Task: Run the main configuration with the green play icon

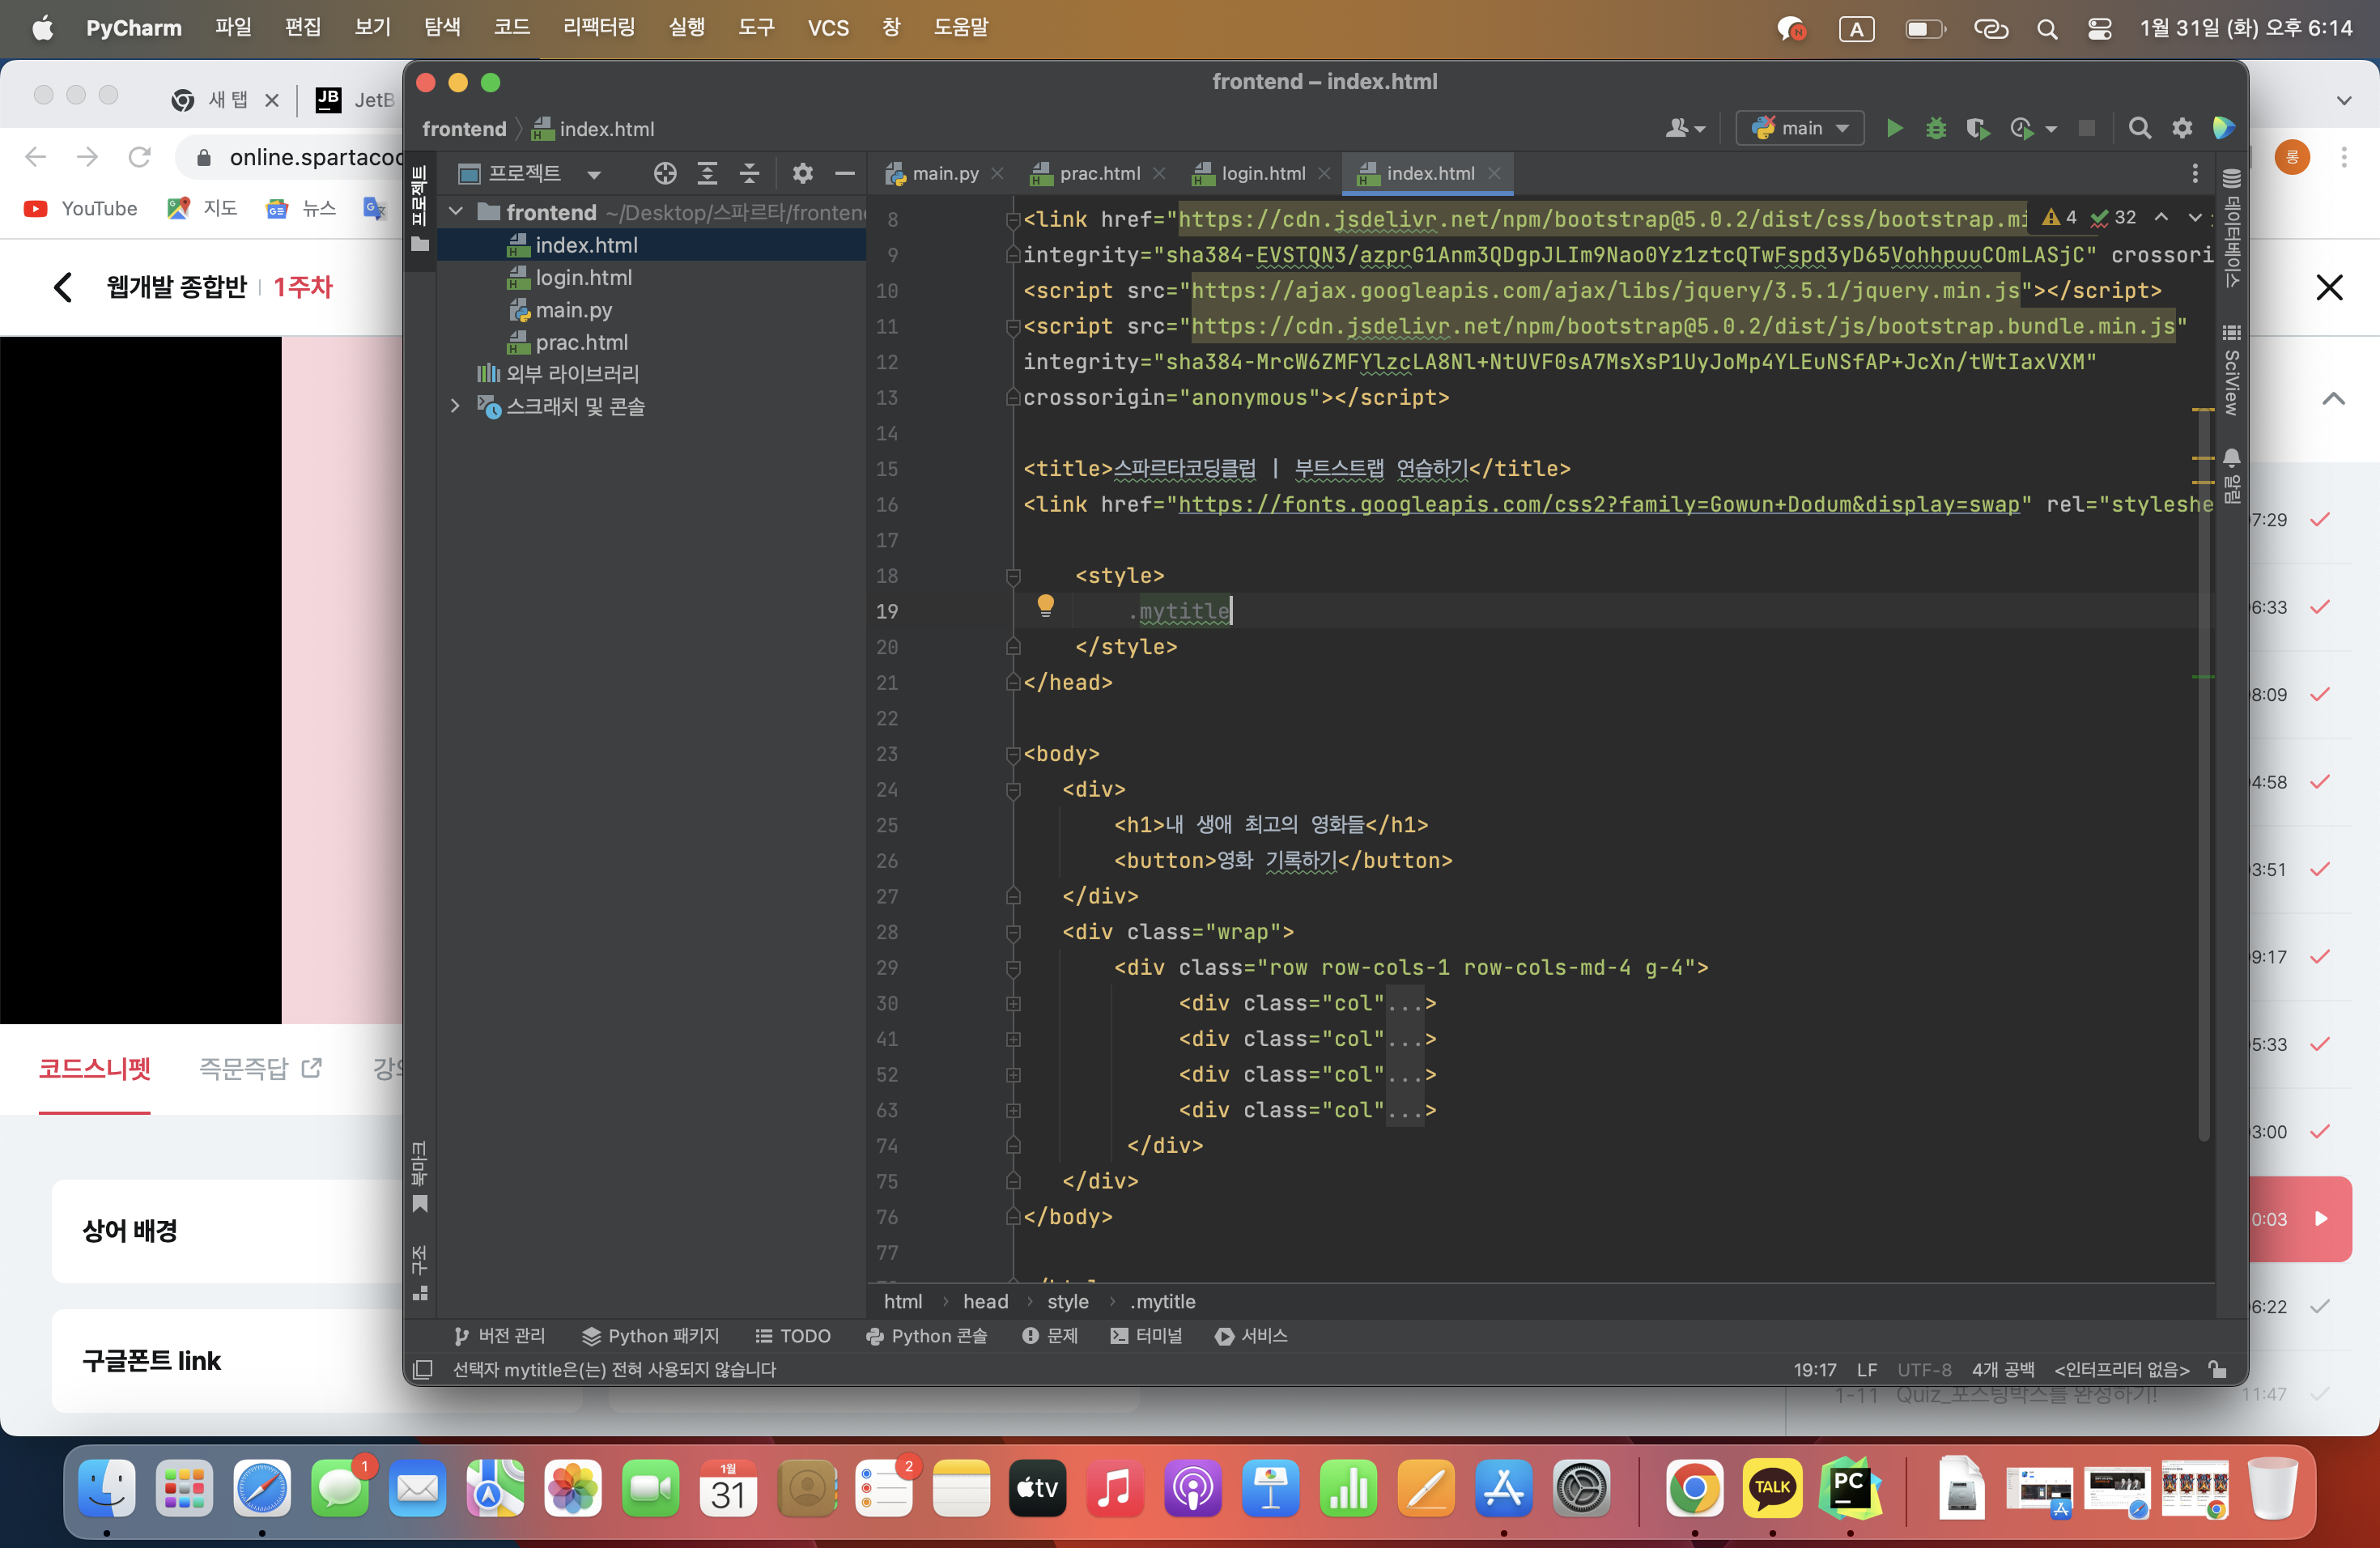Action: click(x=1894, y=128)
